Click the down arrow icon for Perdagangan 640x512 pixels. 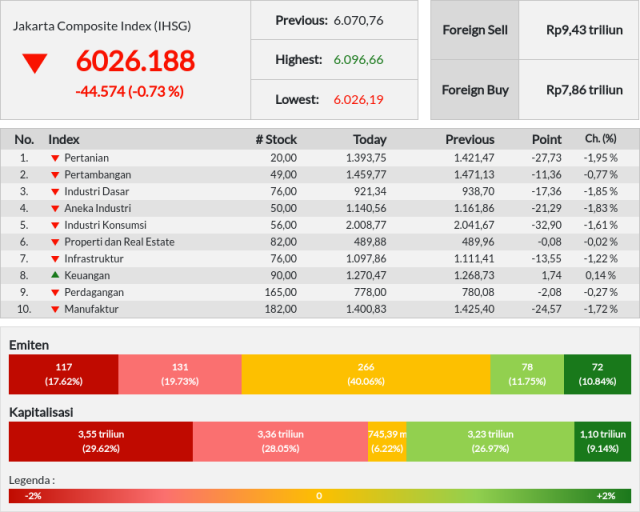pos(55,292)
